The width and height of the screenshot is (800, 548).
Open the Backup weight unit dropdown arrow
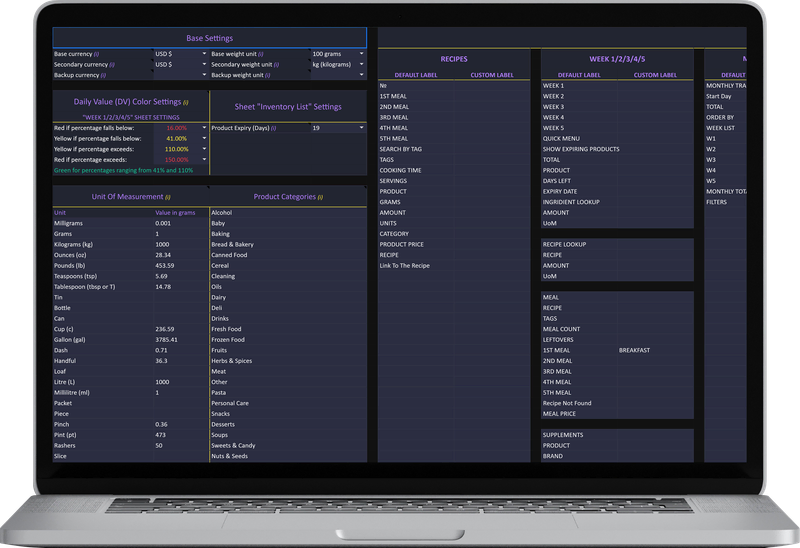(x=361, y=75)
